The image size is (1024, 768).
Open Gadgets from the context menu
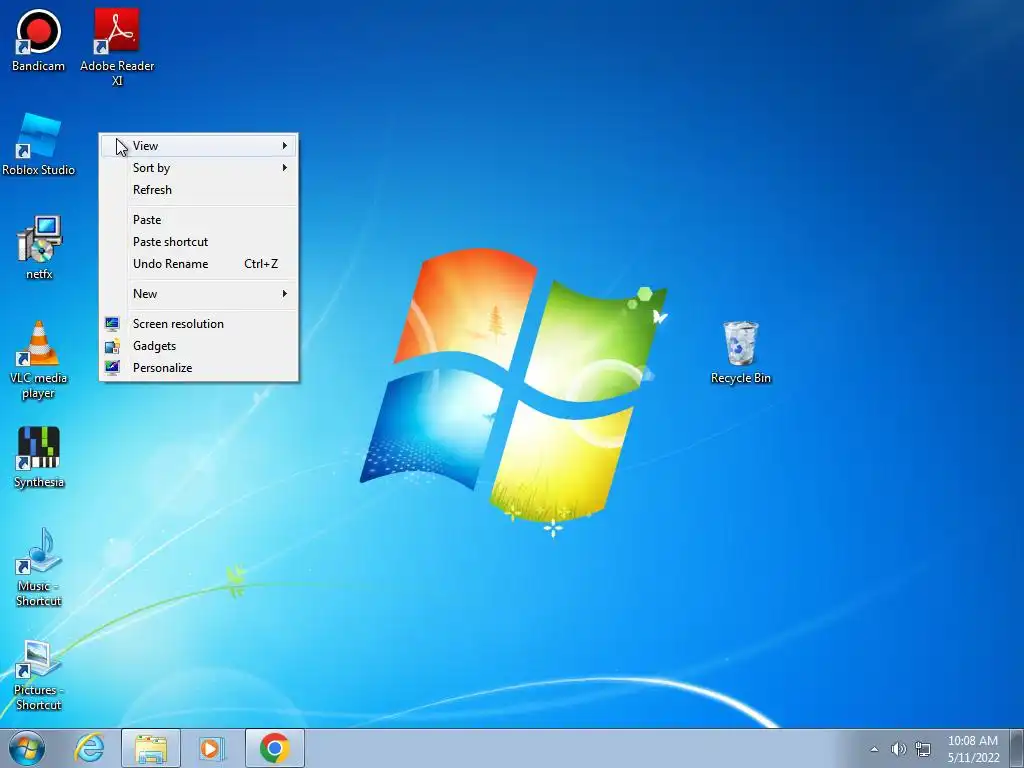pos(199,346)
